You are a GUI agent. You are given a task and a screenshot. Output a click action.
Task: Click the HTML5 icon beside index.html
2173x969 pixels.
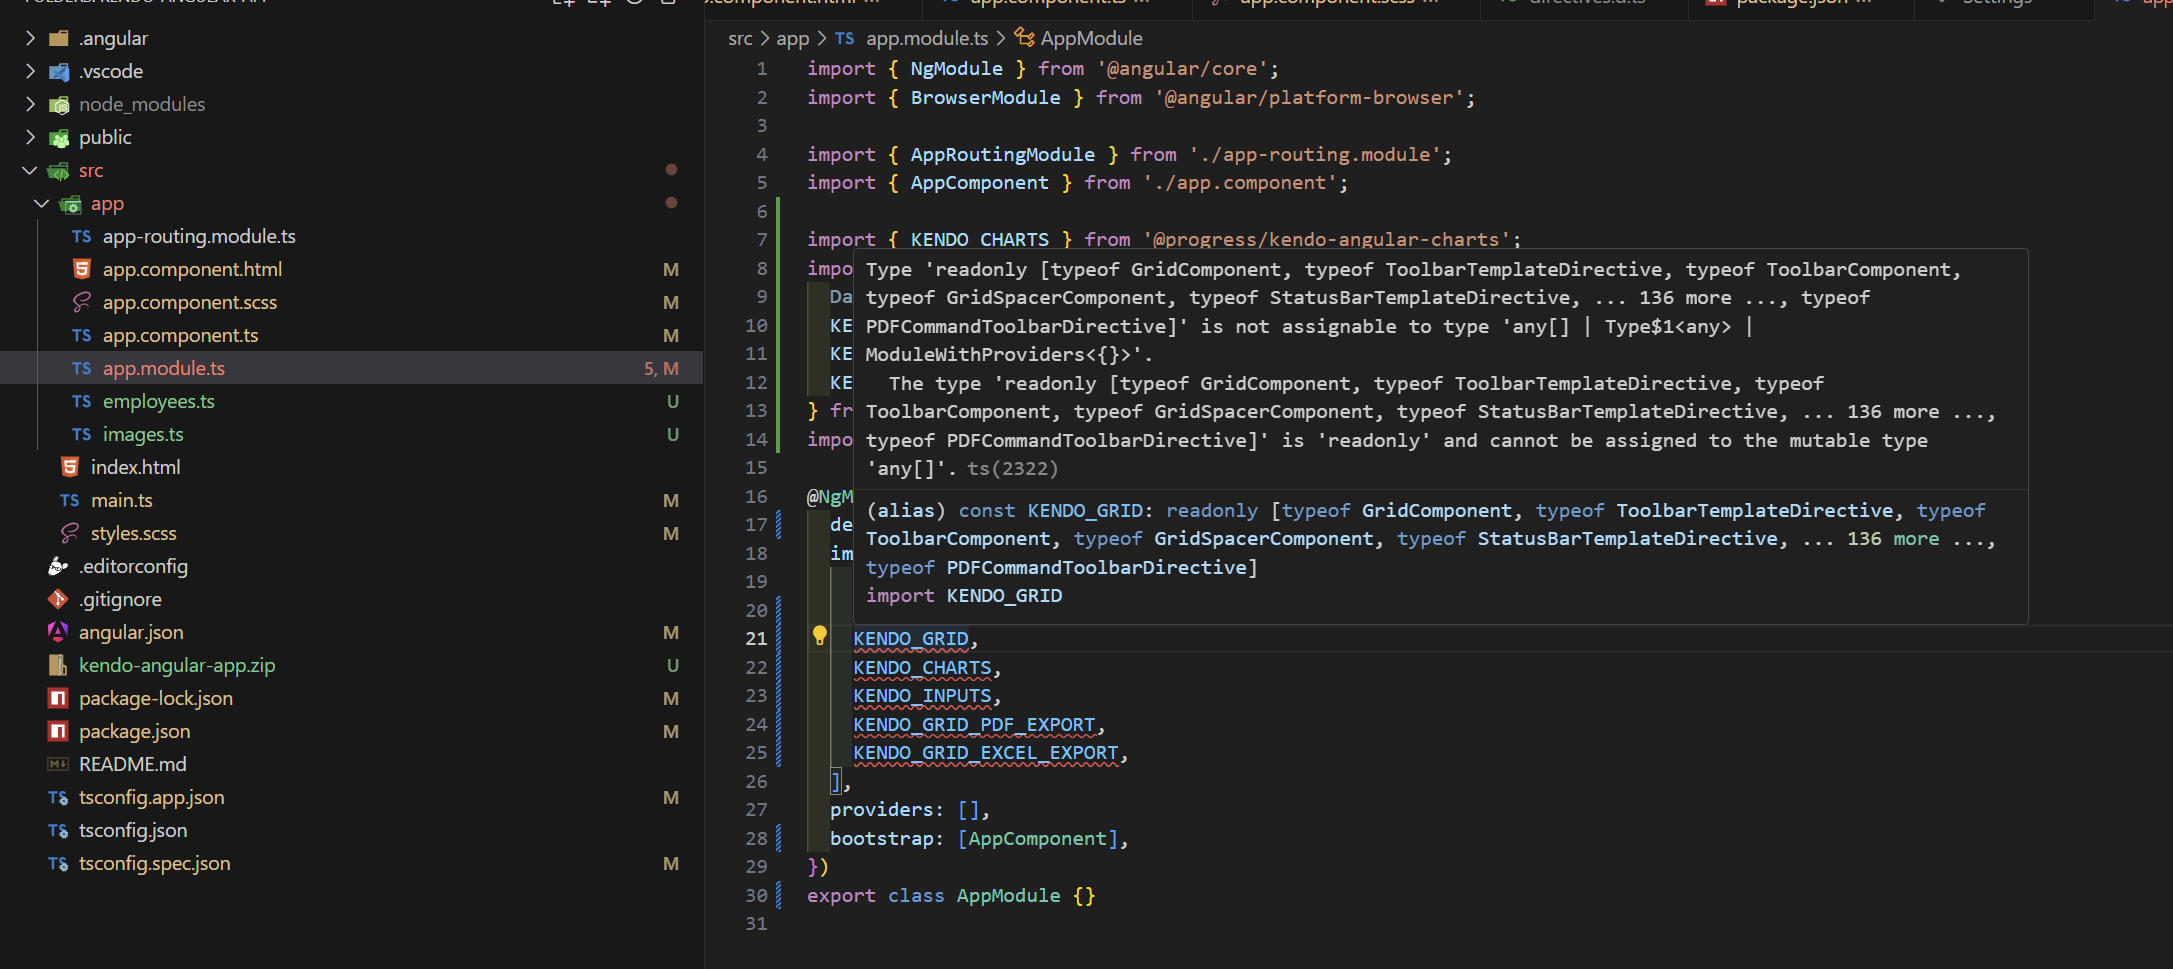[70, 467]
